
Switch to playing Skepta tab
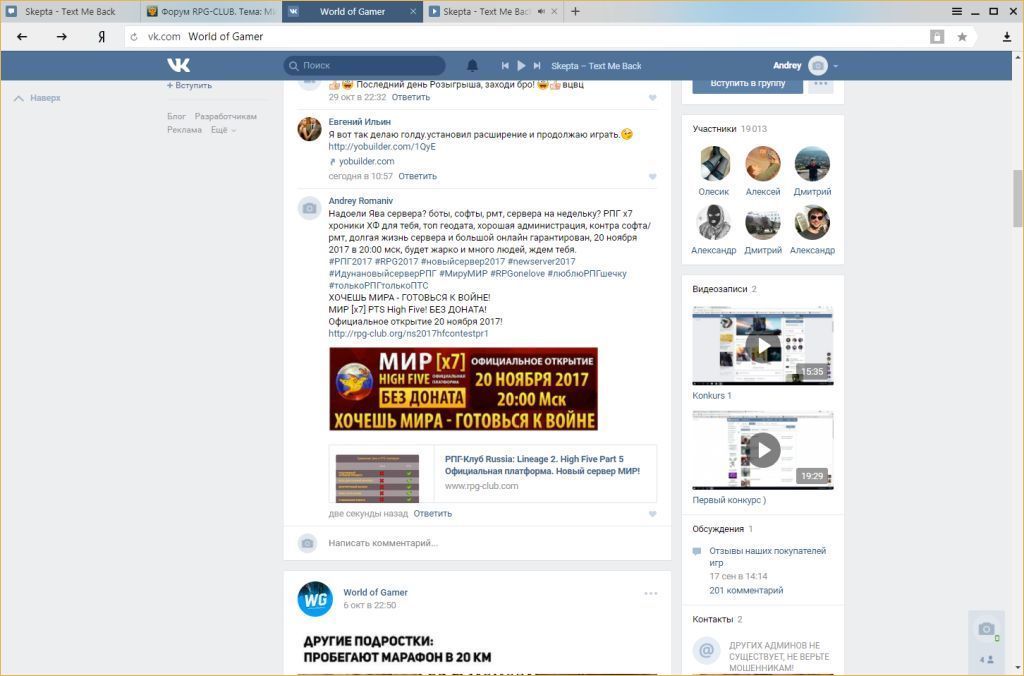487,12
